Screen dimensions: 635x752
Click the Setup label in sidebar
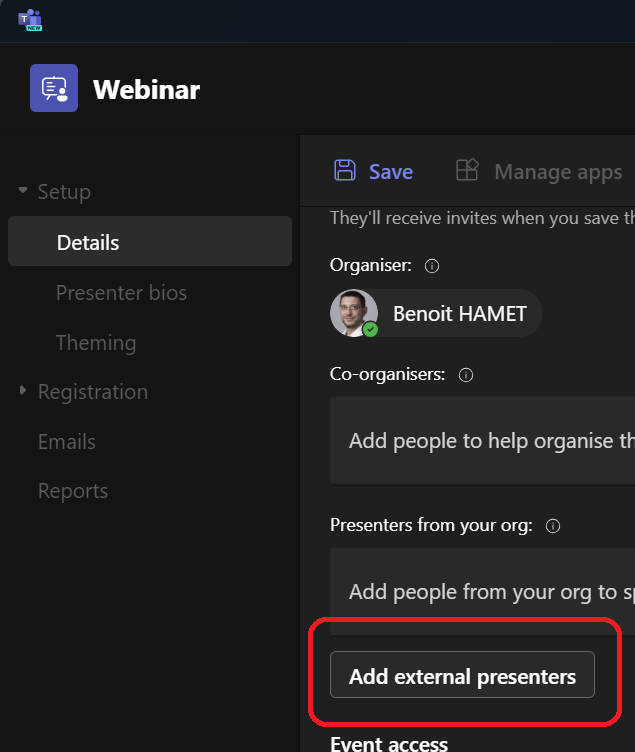click(64, 192)
